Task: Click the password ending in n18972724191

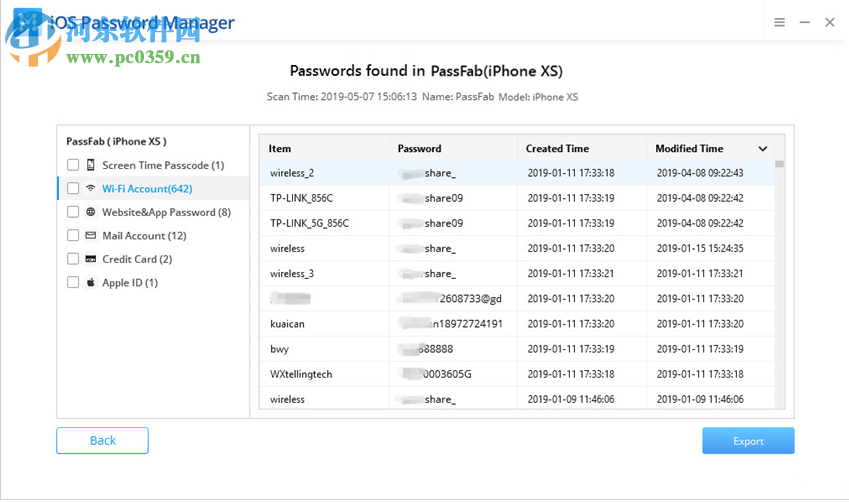Action: point(450,324)
